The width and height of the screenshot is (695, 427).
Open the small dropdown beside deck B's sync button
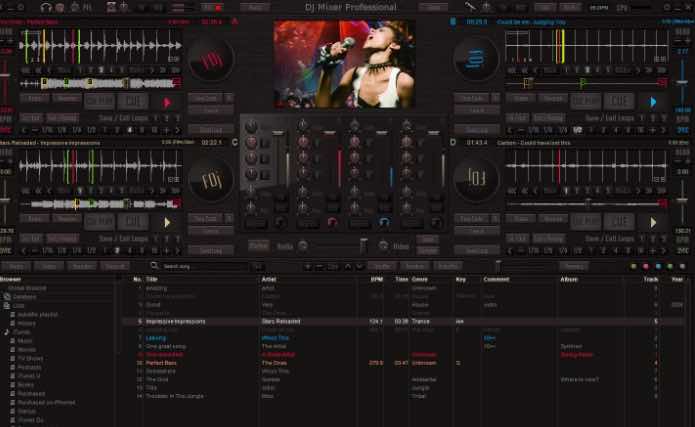[x=496, y=98]
